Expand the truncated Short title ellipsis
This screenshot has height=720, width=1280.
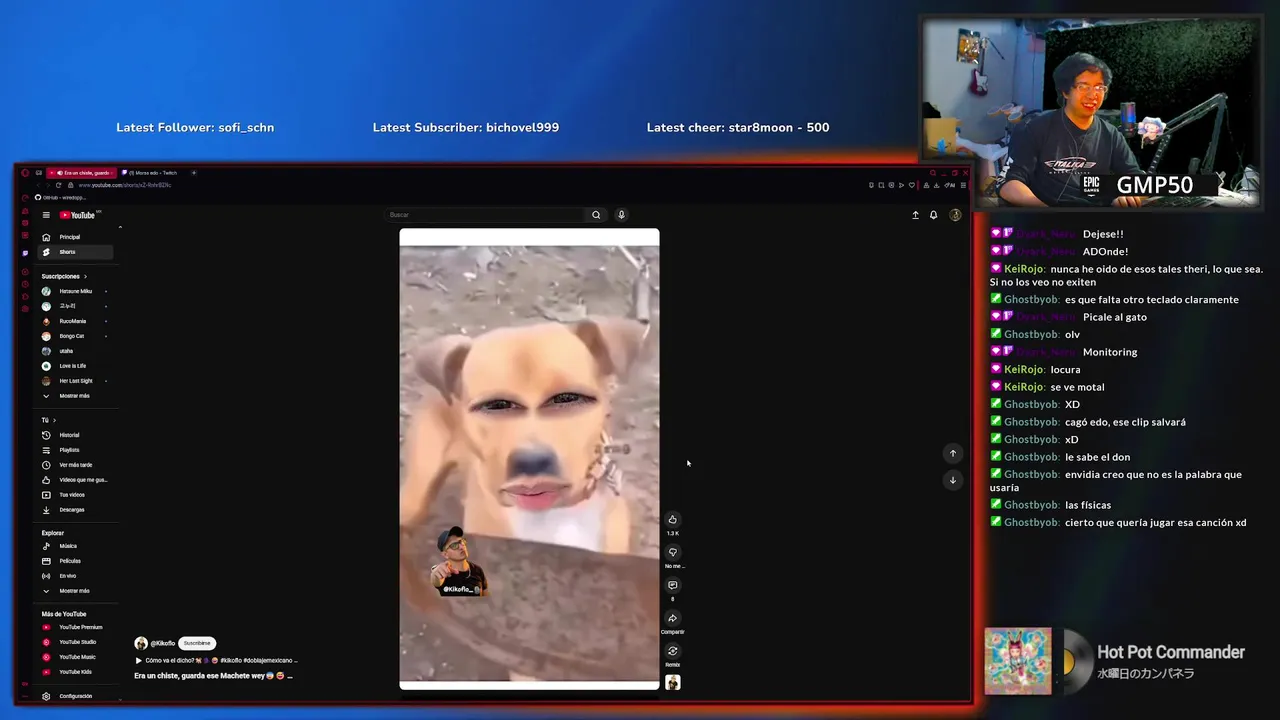(x=290, y=676)
